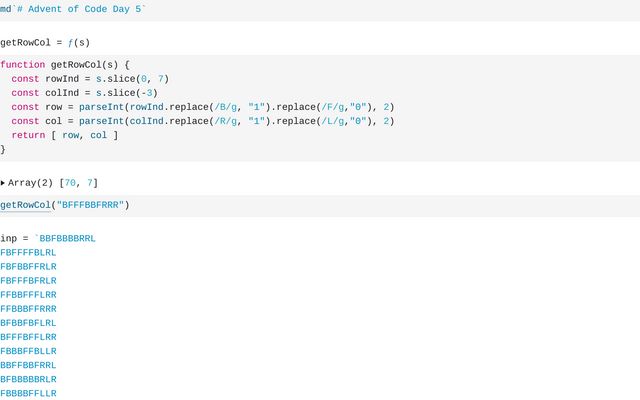Click the BBFFBBFRRL input line
640x400 pixels.
28,365
